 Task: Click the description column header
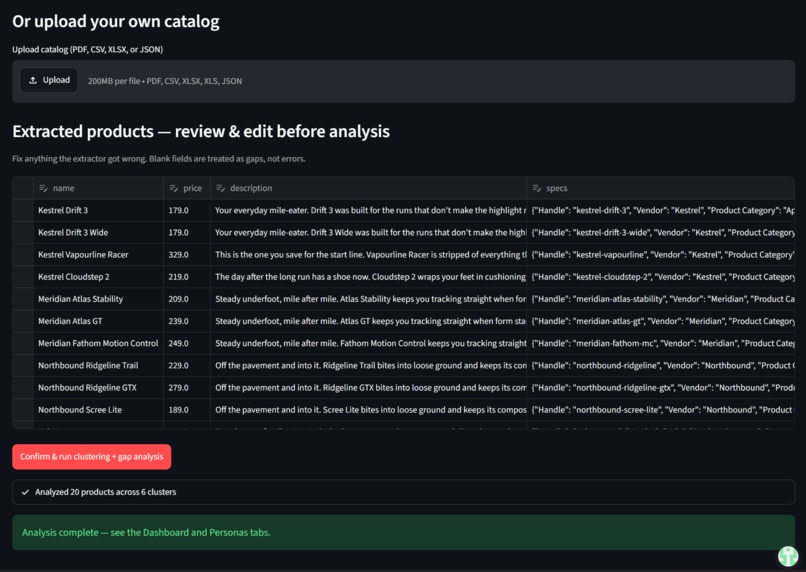[368, 188]
